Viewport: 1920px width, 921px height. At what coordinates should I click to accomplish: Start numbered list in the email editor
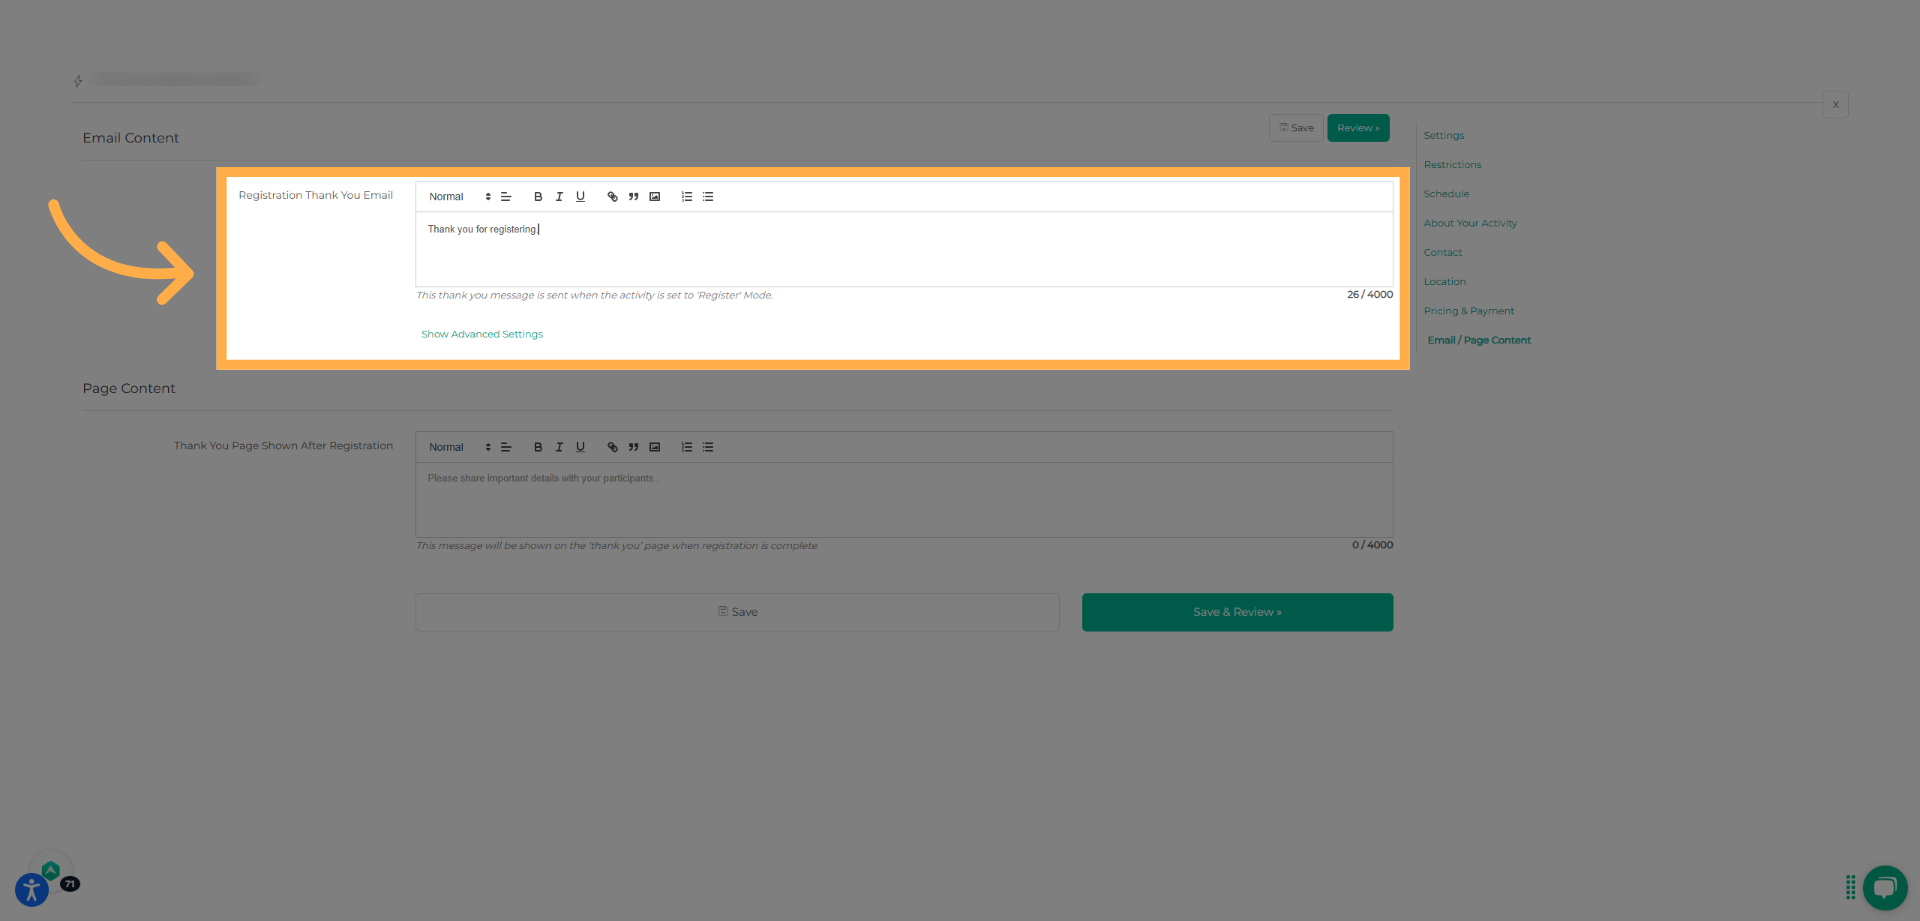(687, 197)
